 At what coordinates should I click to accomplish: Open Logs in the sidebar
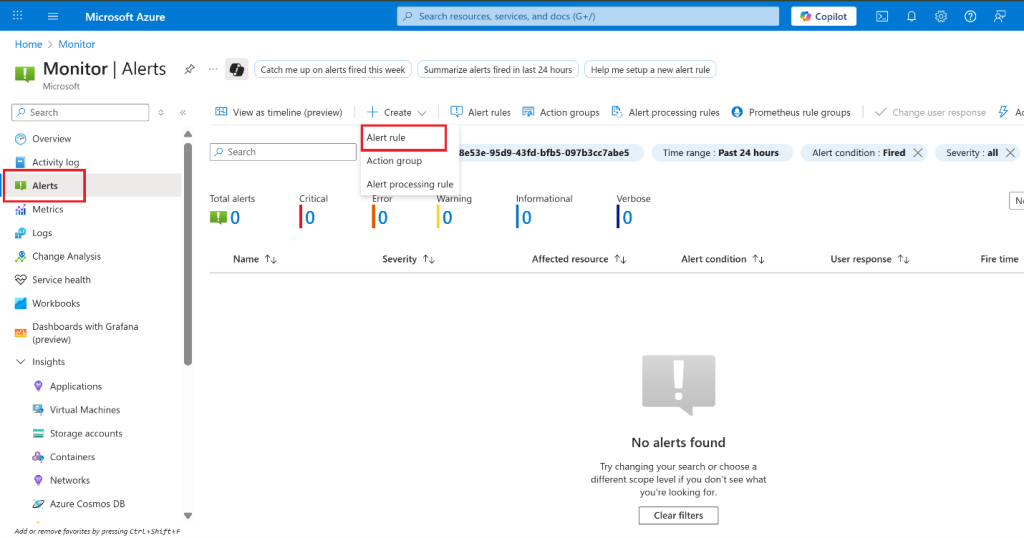[x=42, y=232]
